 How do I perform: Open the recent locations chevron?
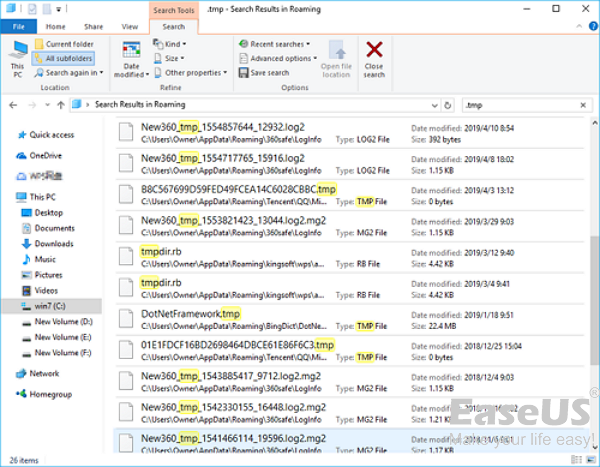click(47, 105)
